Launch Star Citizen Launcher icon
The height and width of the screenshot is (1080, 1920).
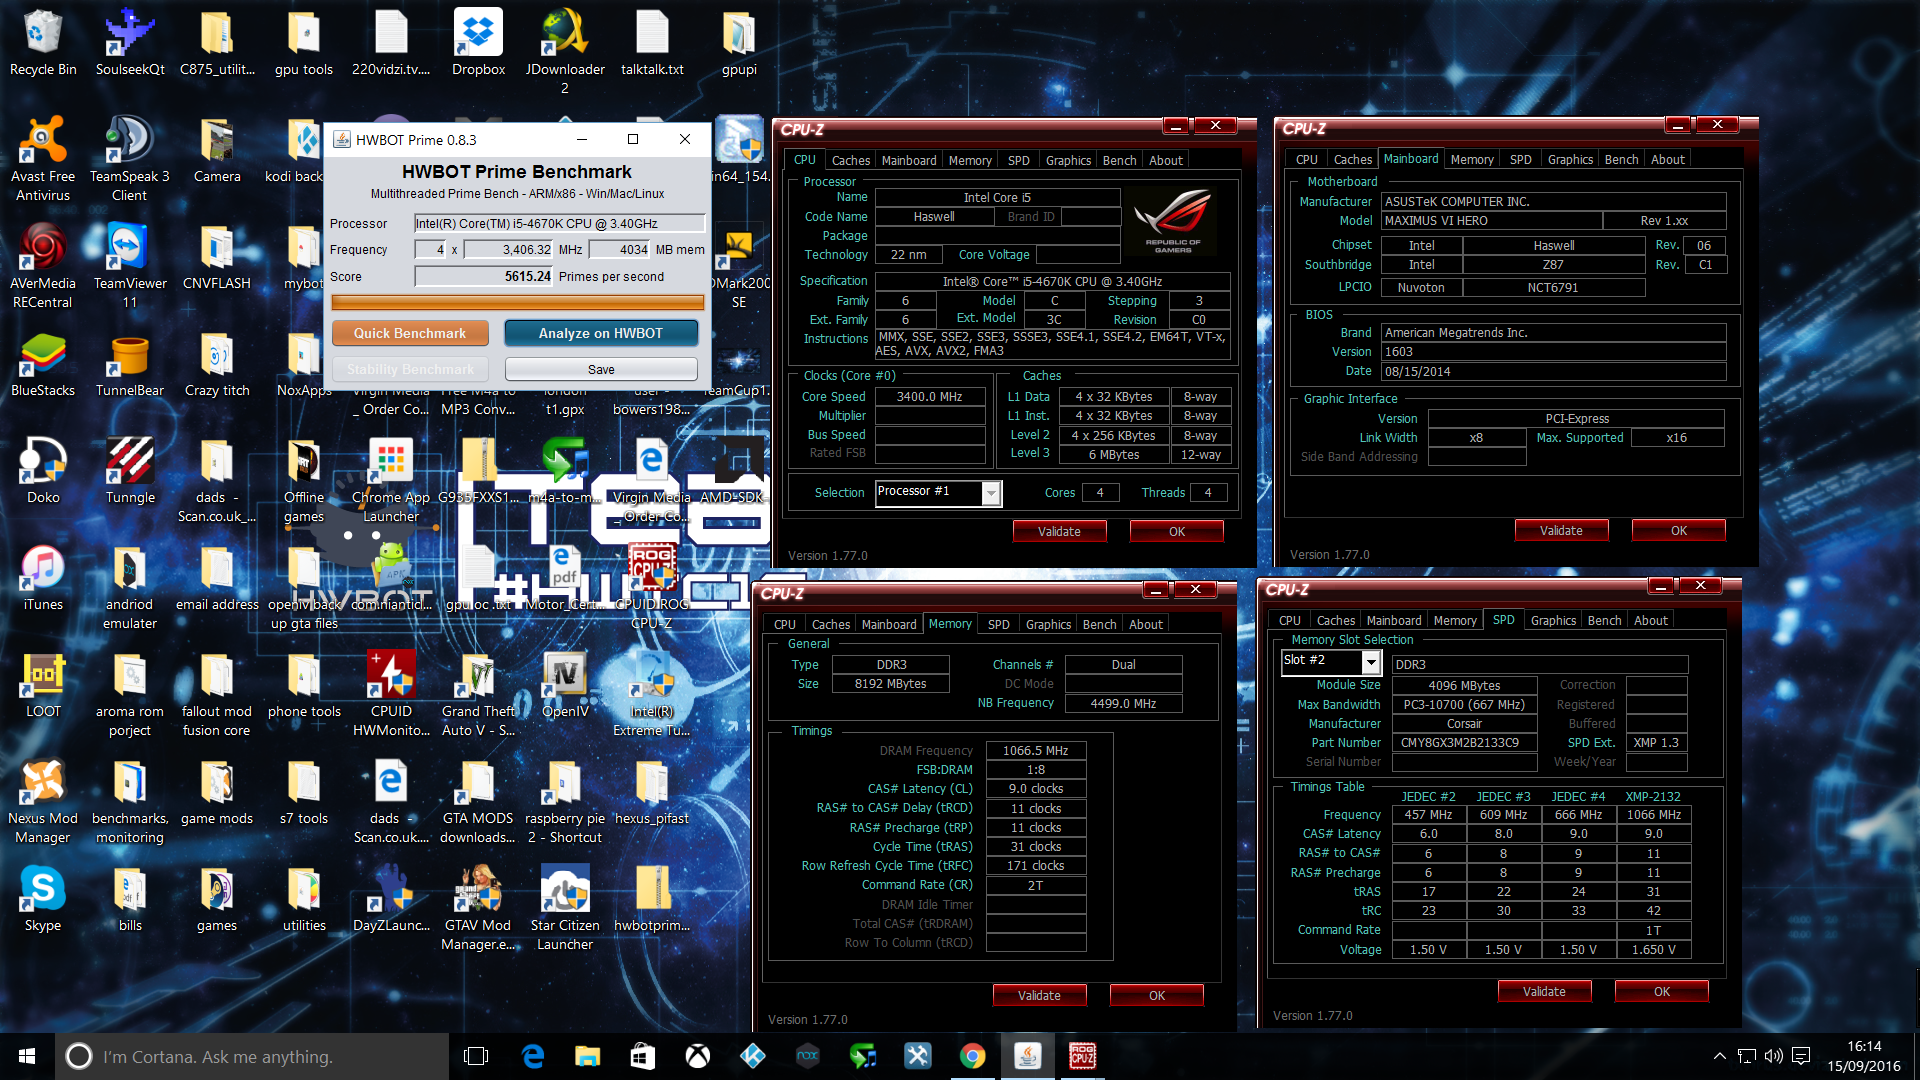click(x=565, y=907)
